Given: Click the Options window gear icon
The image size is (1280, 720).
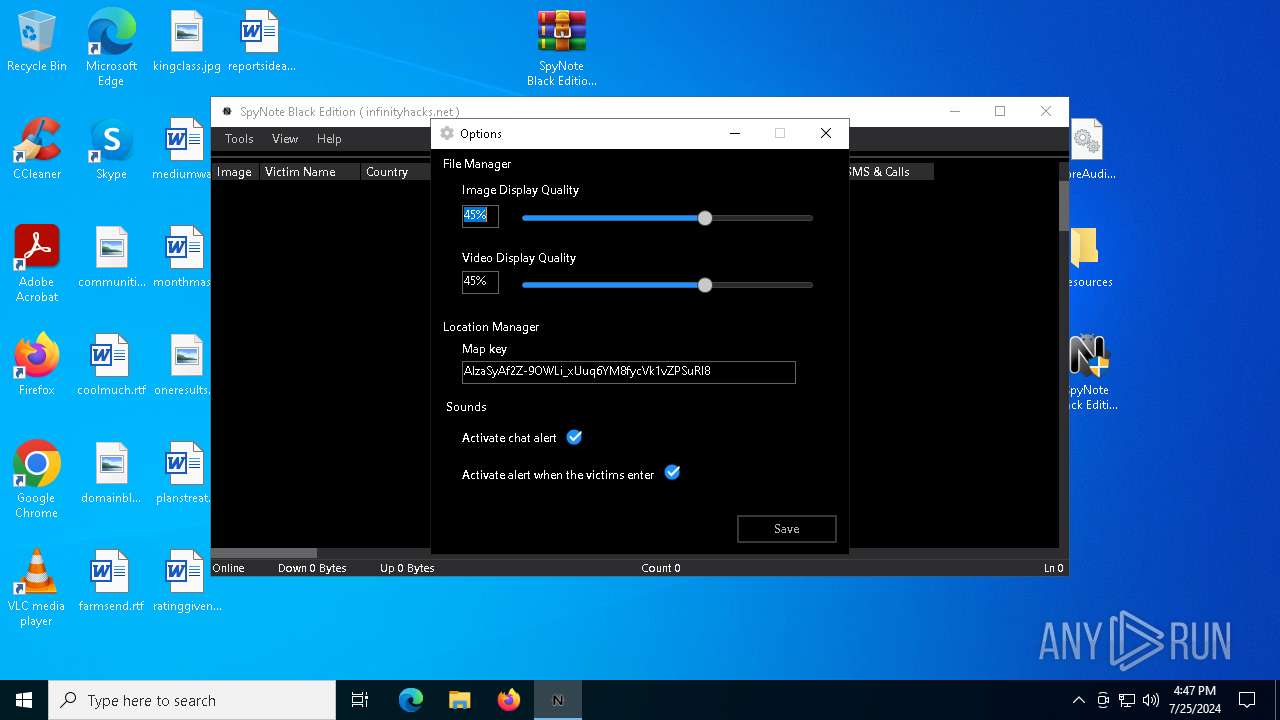Looking at the screenshot, I should point(447,133).
